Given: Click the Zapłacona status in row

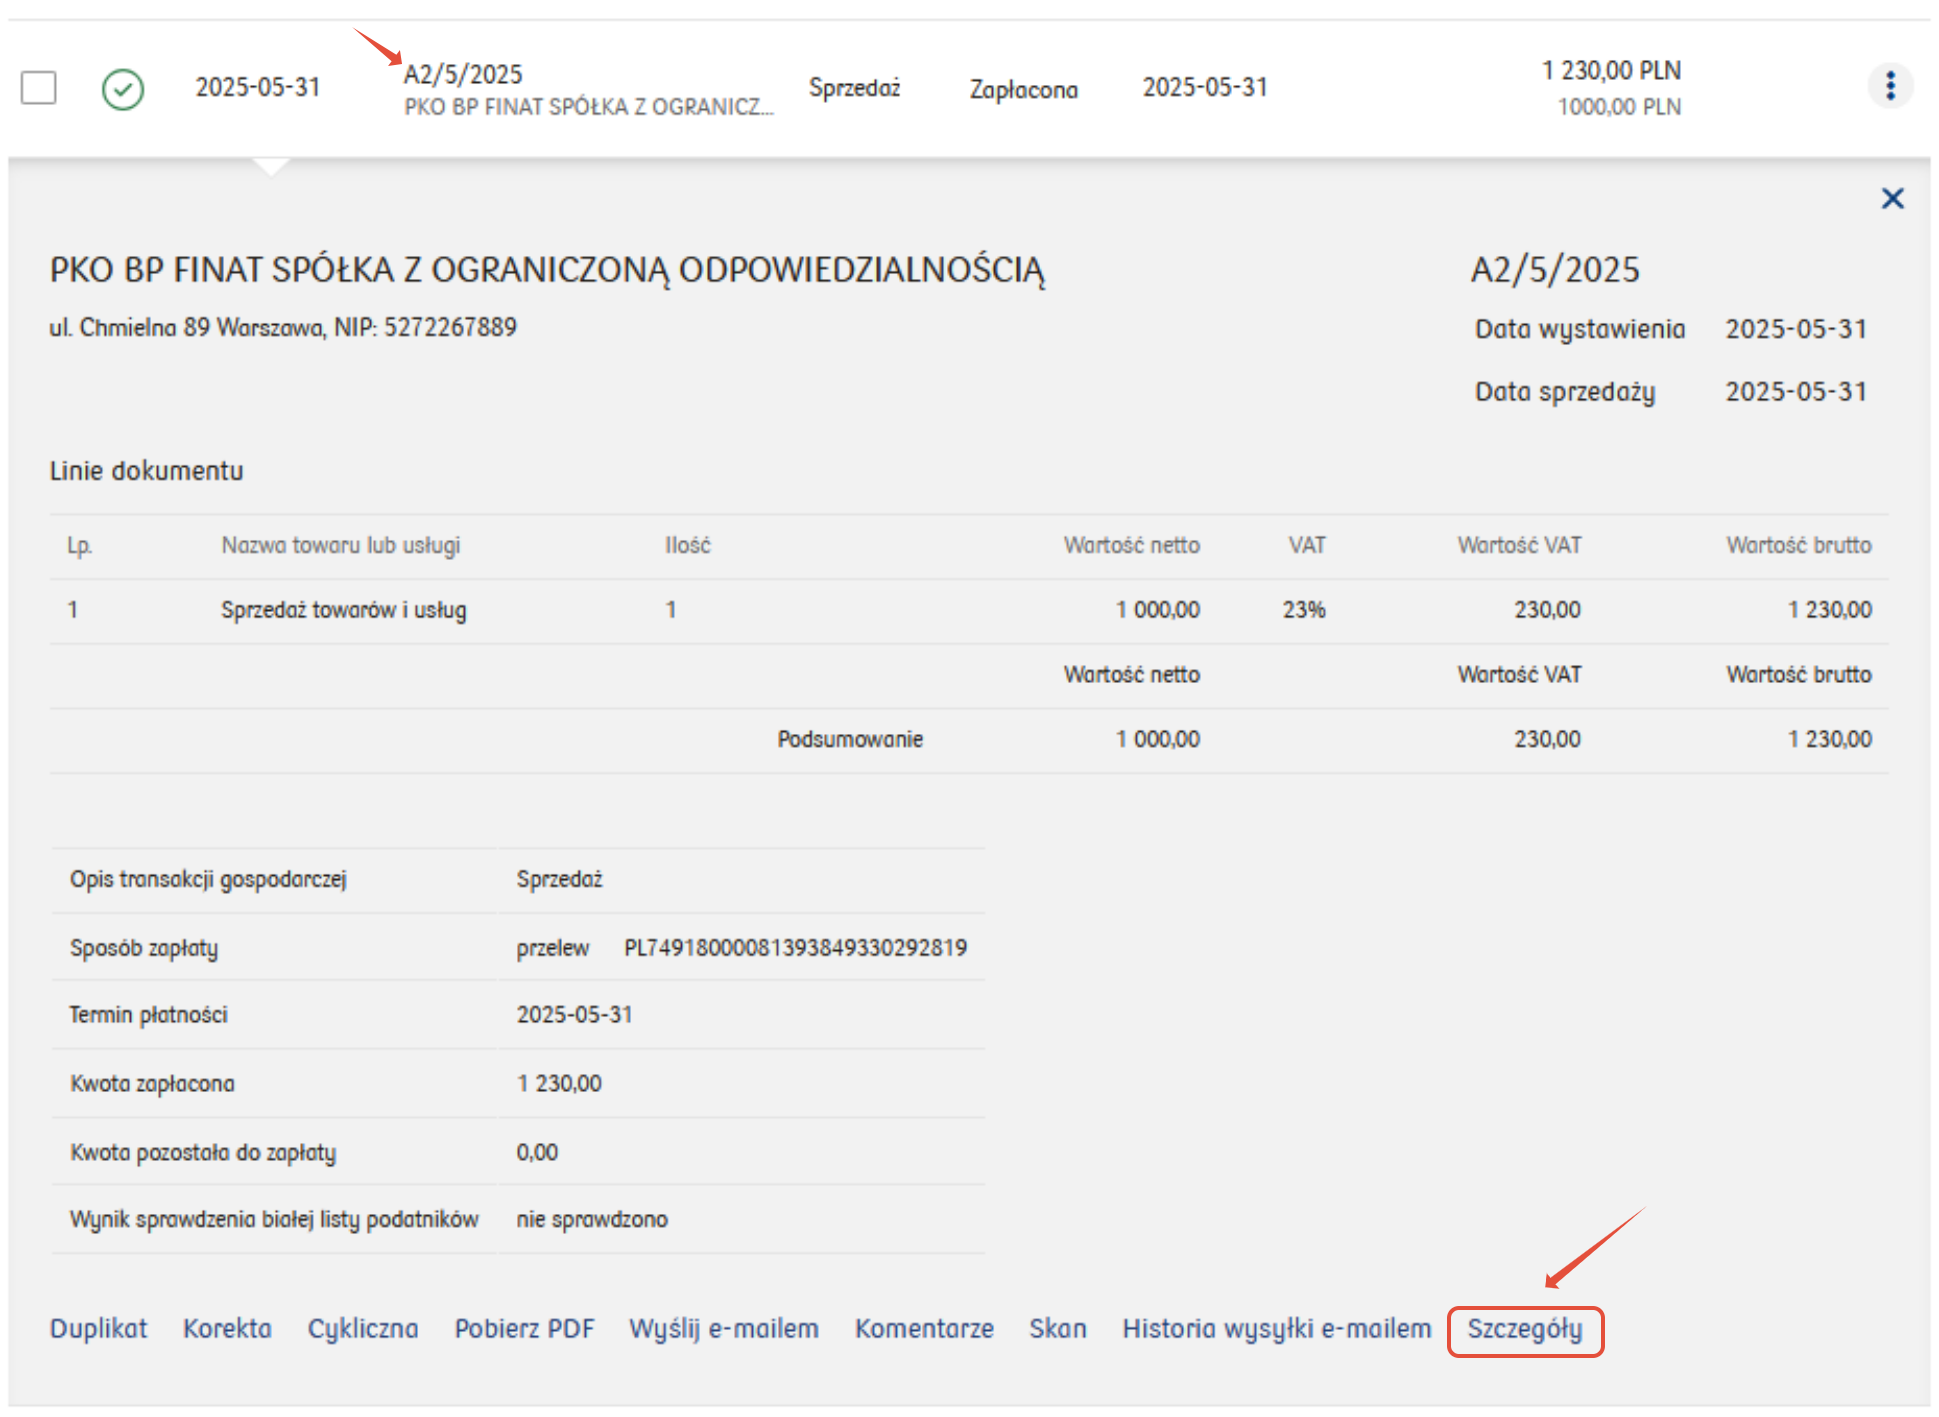Looking at the screenshot, I should tap(1023, 90).
